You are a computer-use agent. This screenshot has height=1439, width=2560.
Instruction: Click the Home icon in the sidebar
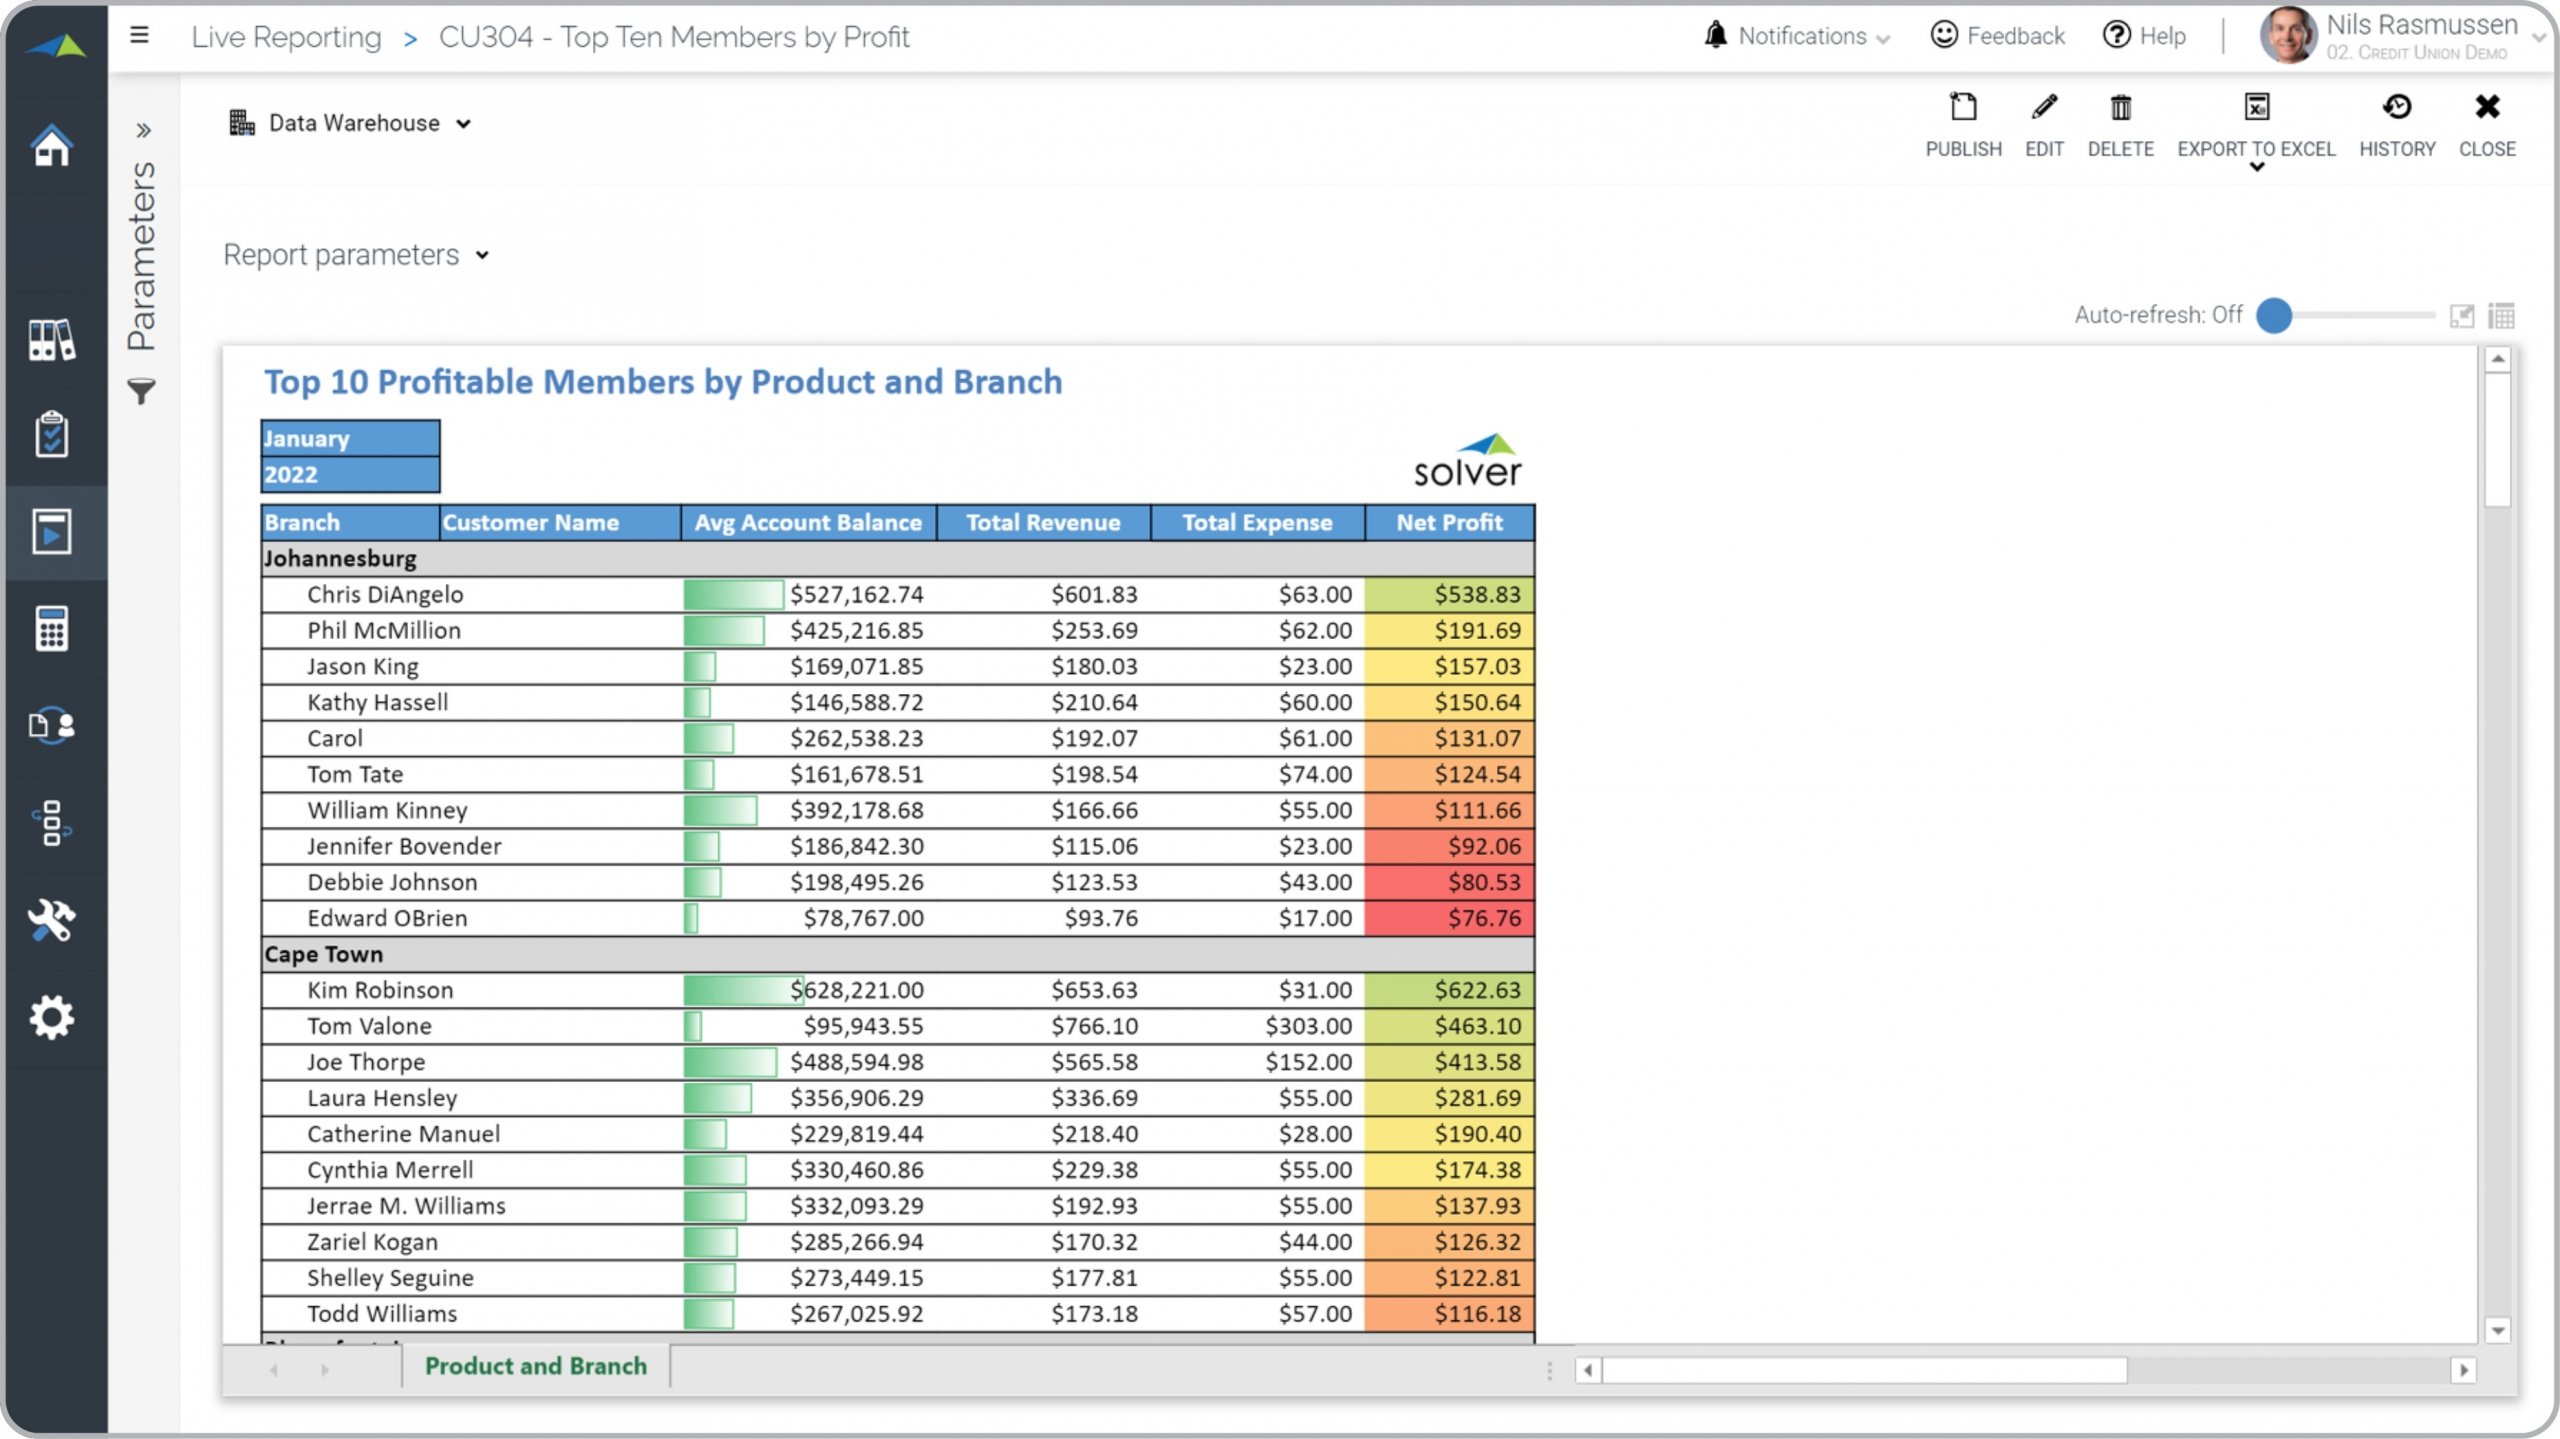click(52, 146)
